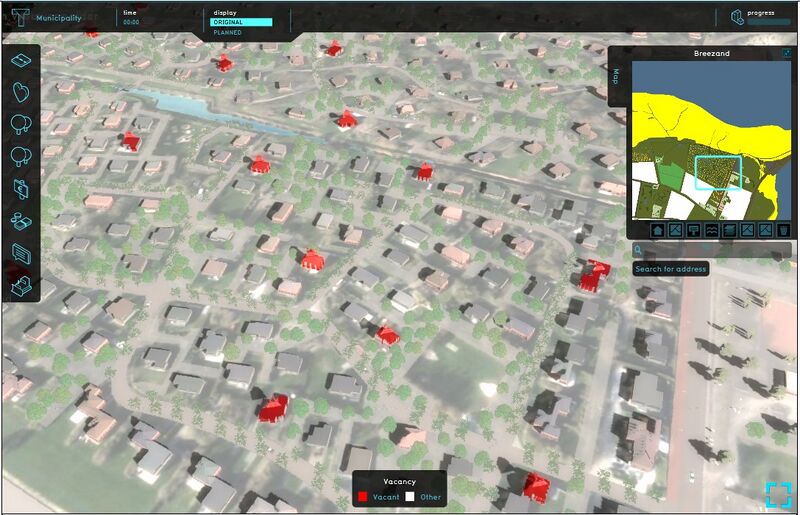Switch display to PLANNED
The image size is (800, 515).
[228, 32]
